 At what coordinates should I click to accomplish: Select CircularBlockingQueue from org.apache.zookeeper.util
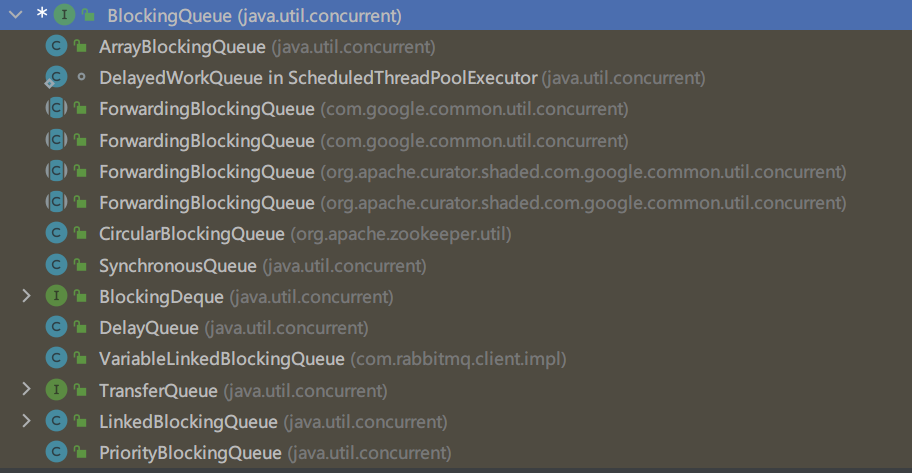pyautogui.click(x=192, y=235)
